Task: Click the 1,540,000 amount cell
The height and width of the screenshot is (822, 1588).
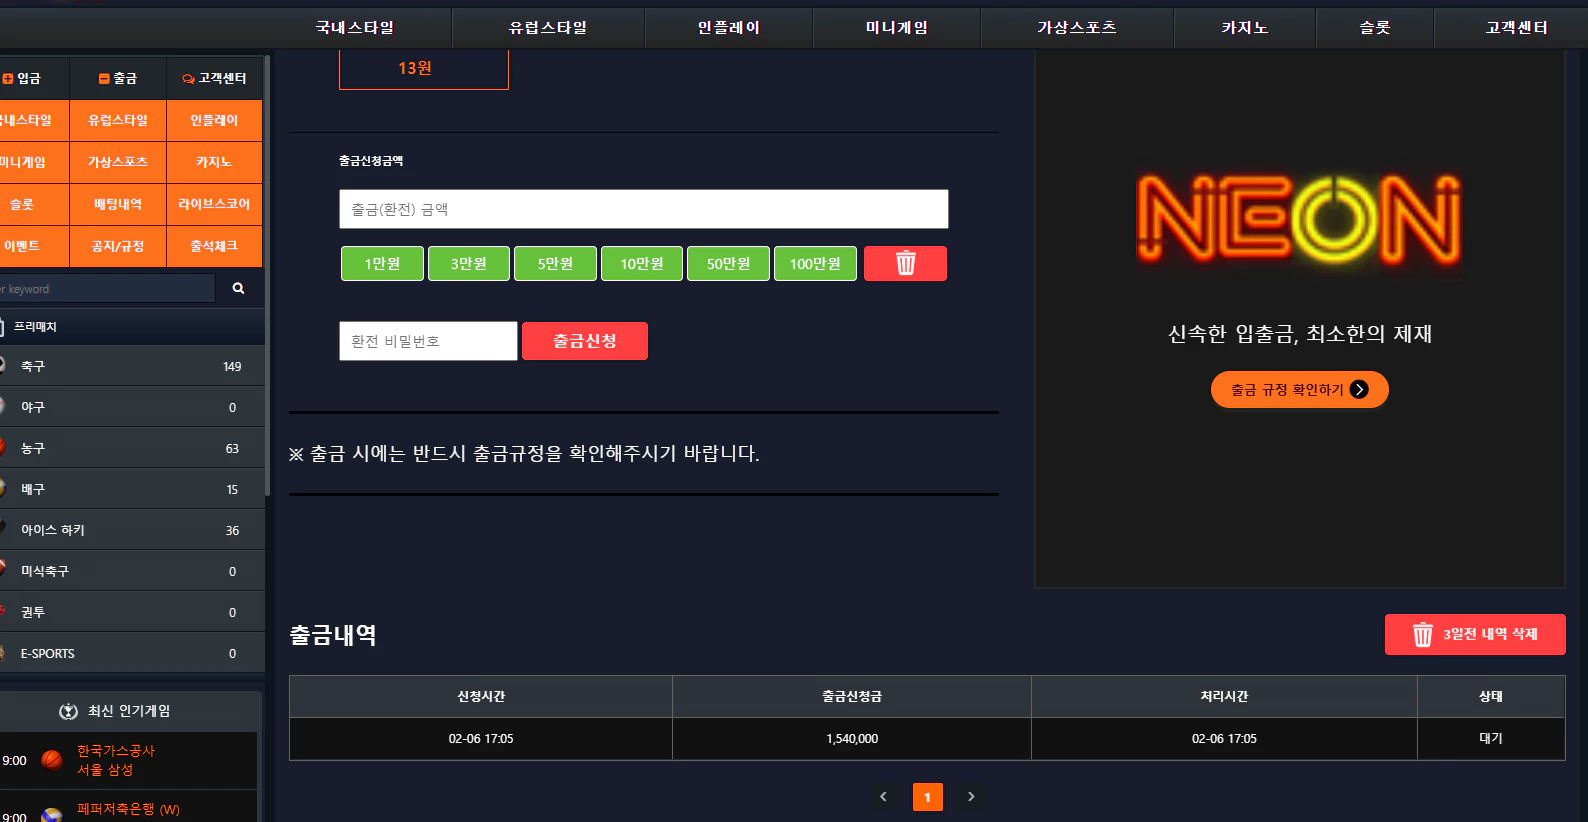Action: click(x=852, y=739)
